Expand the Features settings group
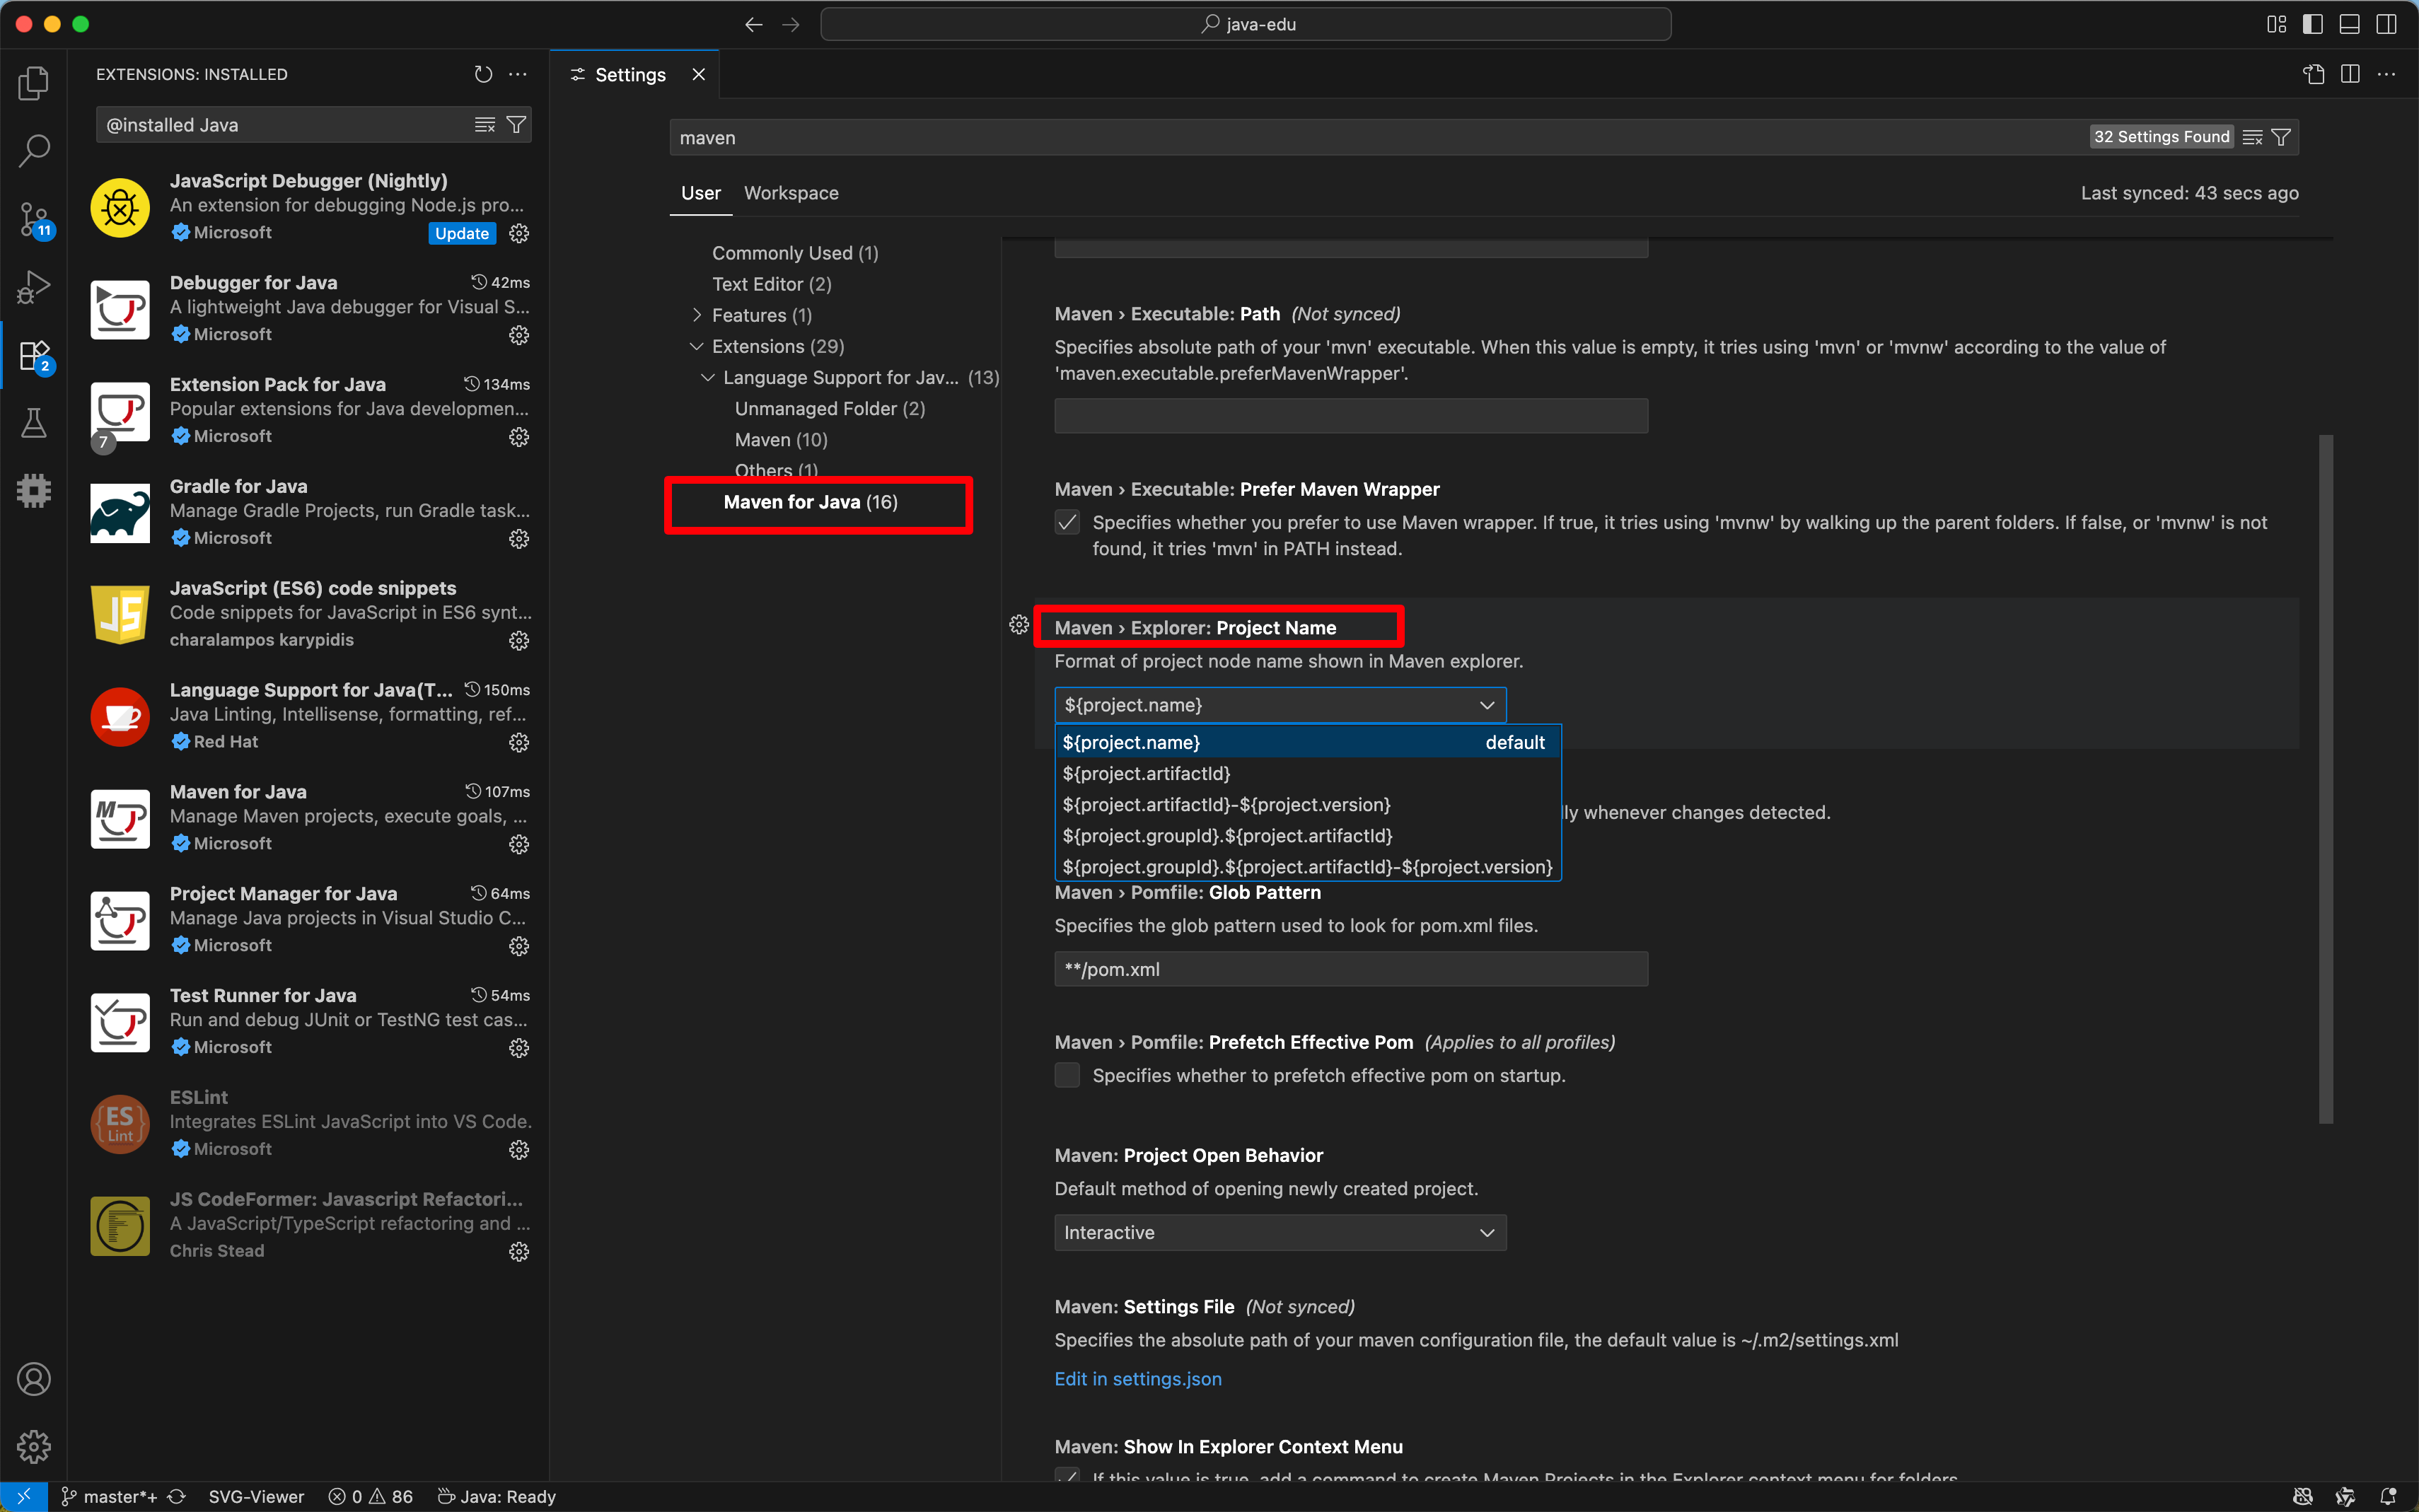2419x1512 pixels. click(x=697, y=315)
